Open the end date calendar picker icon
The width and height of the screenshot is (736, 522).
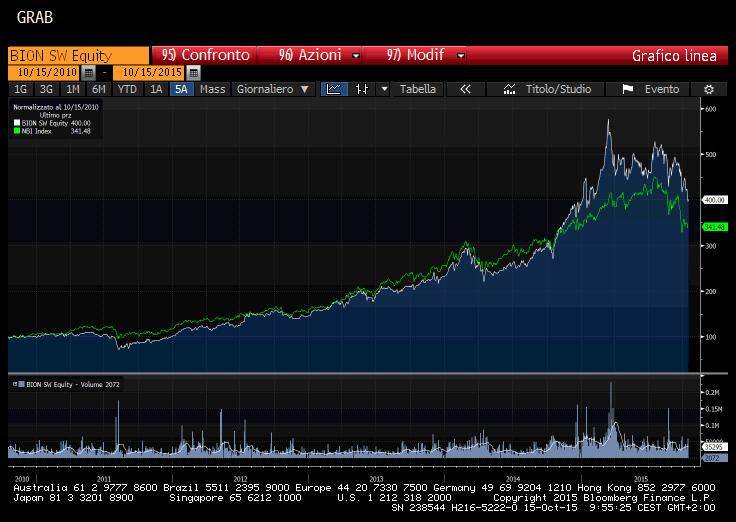tap(193, 73)
